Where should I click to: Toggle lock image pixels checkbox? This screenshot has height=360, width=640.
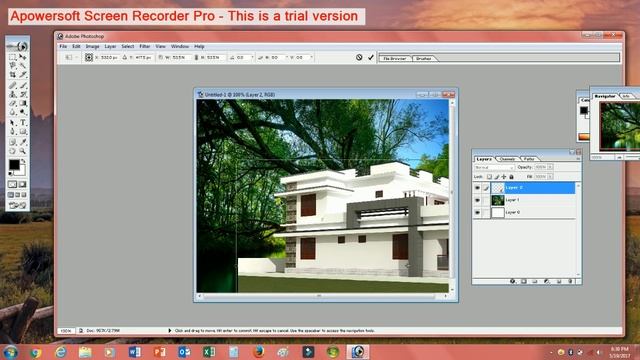(x=497, y=177)
